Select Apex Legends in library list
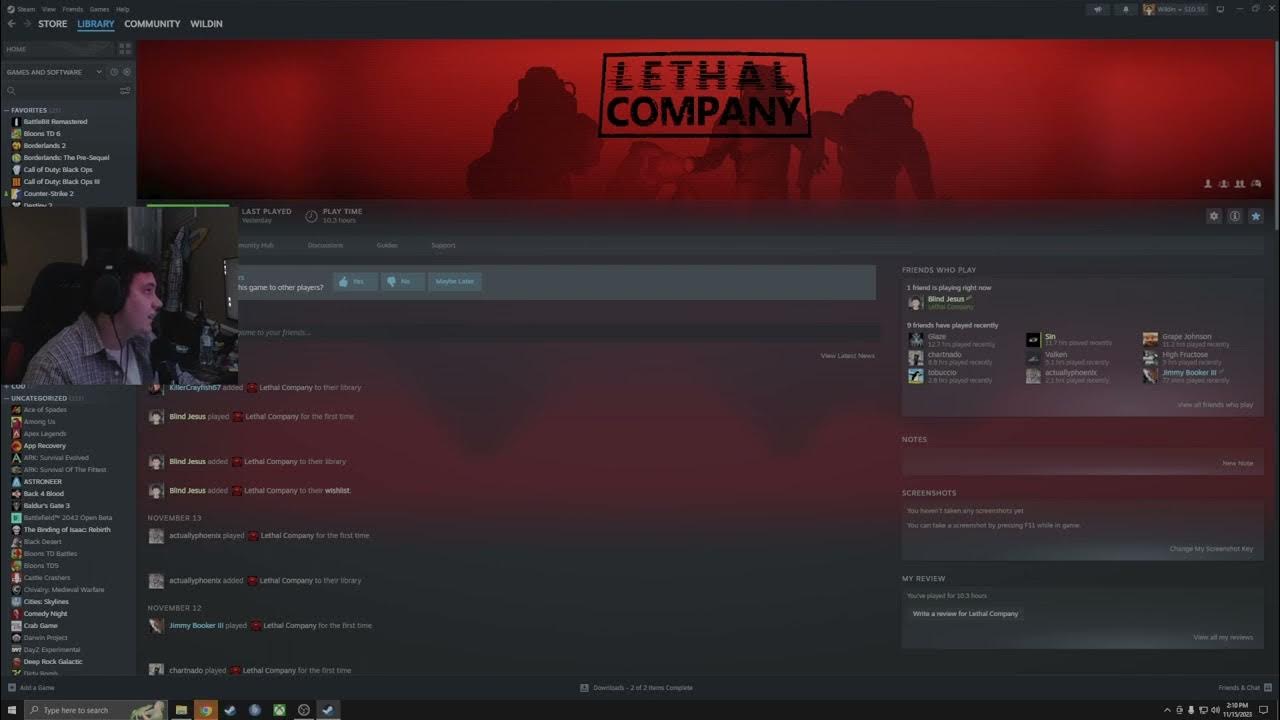The height and width of the screenshot is (720, 1280). pos(45,434)
